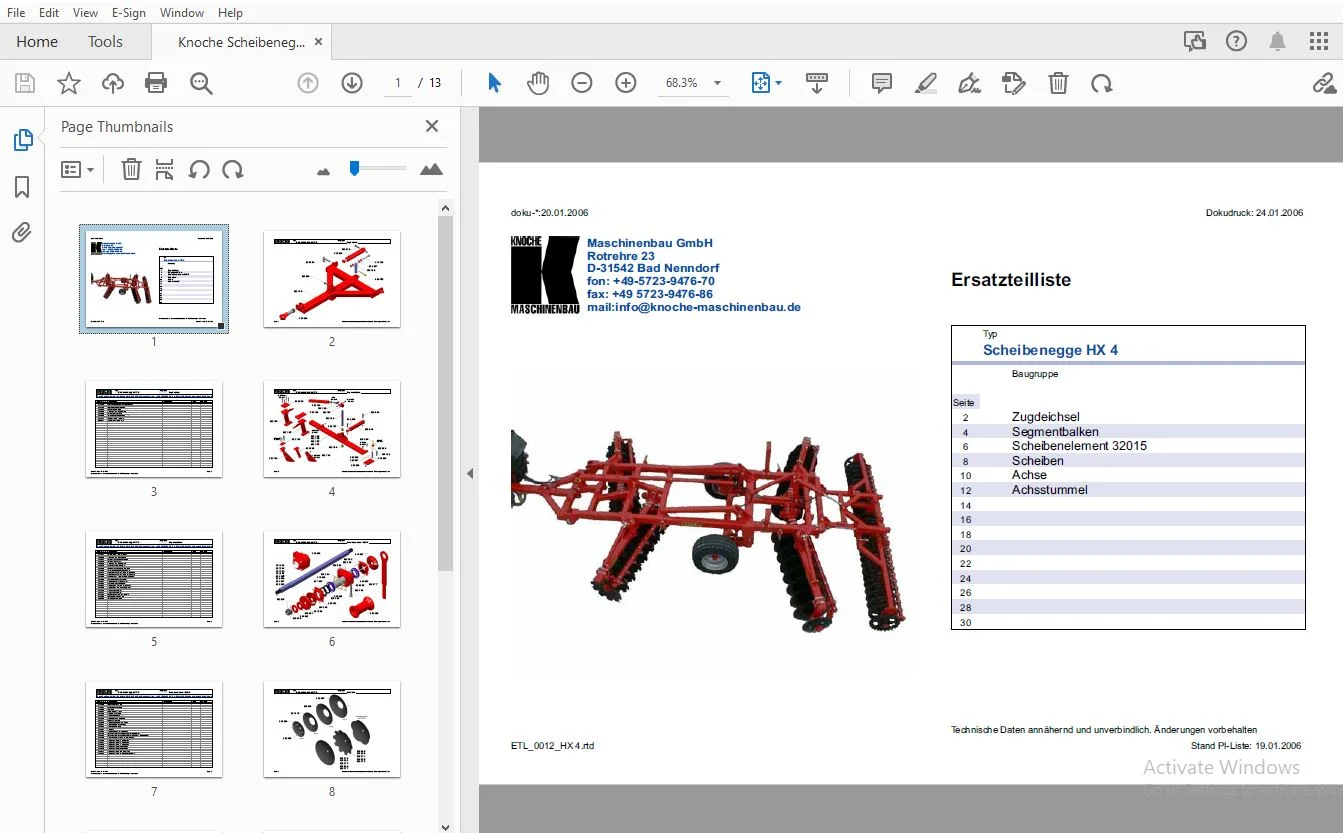Close the Page Thumbnails panel
Screen dimensions: 1343x833
coord(432,126)
